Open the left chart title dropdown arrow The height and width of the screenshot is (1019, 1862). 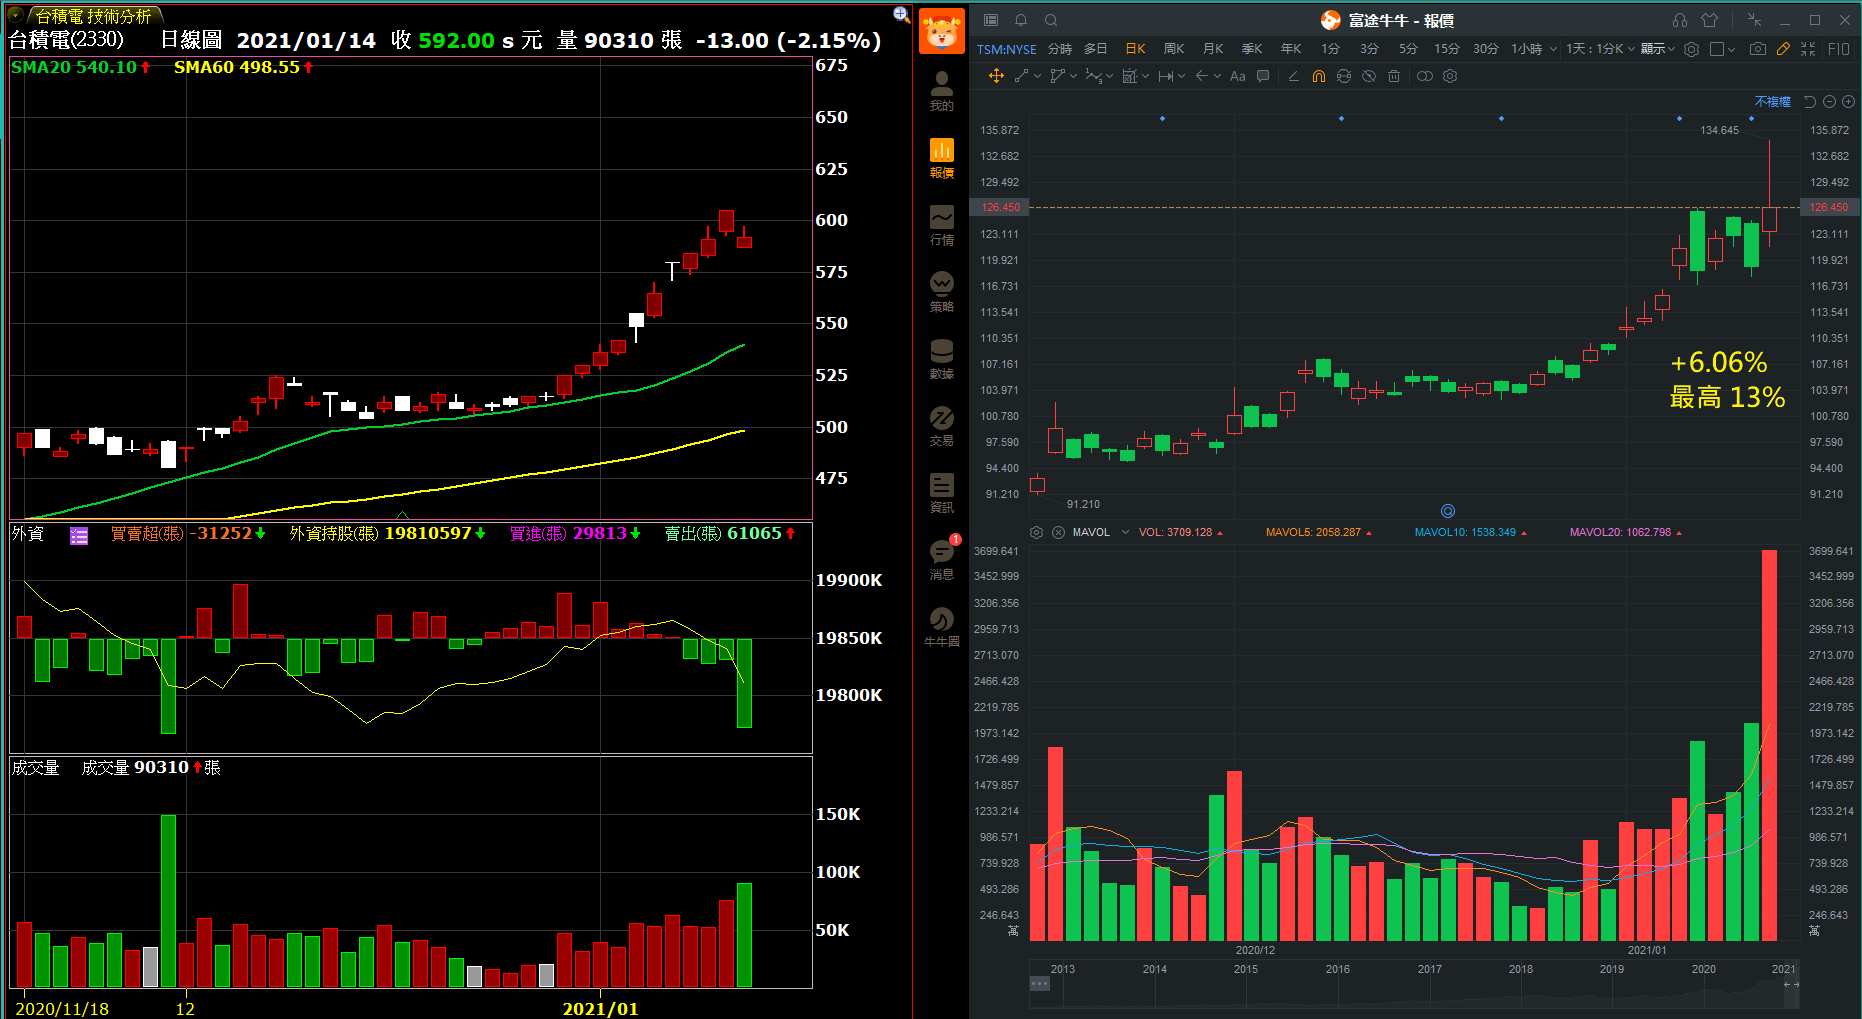tap(16, 15)
